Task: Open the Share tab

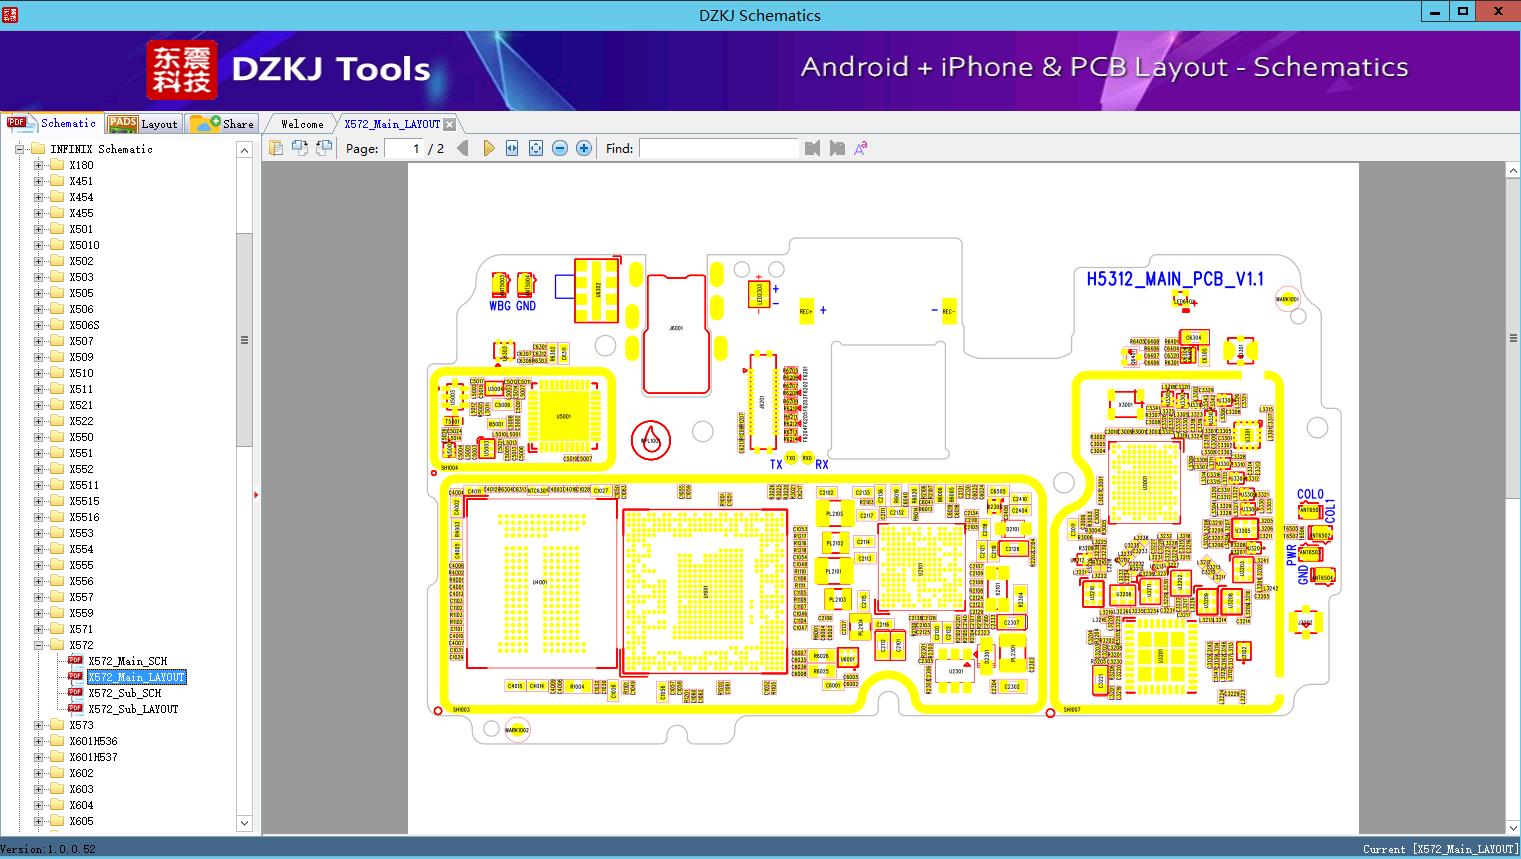Action: point(222,123)
